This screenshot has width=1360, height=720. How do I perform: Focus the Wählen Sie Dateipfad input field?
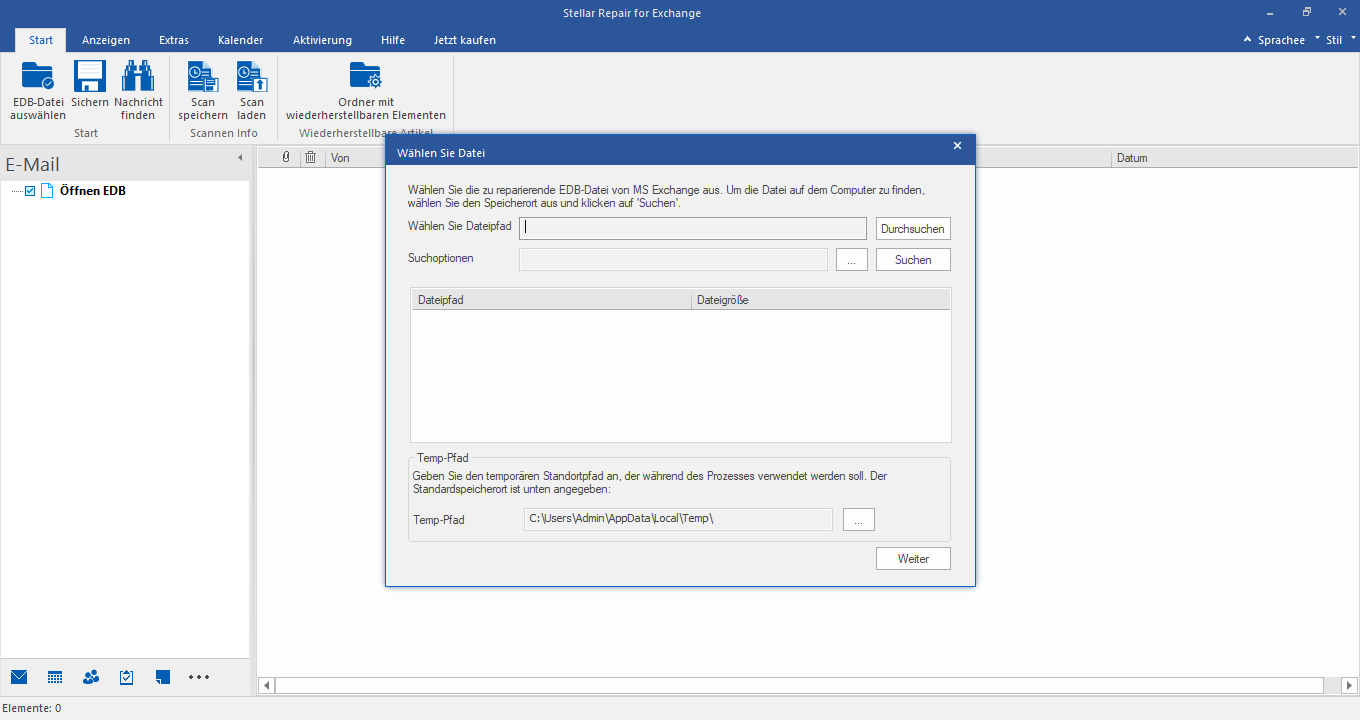[693, 228]
